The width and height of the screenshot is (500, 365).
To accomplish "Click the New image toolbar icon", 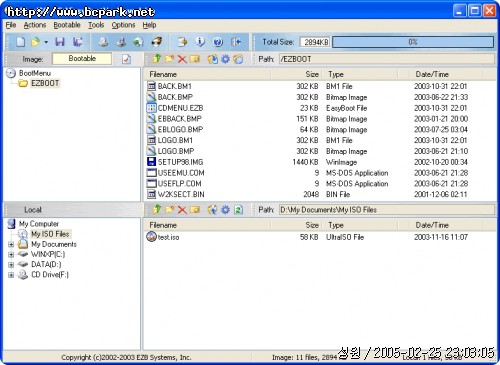I will 21,42.
